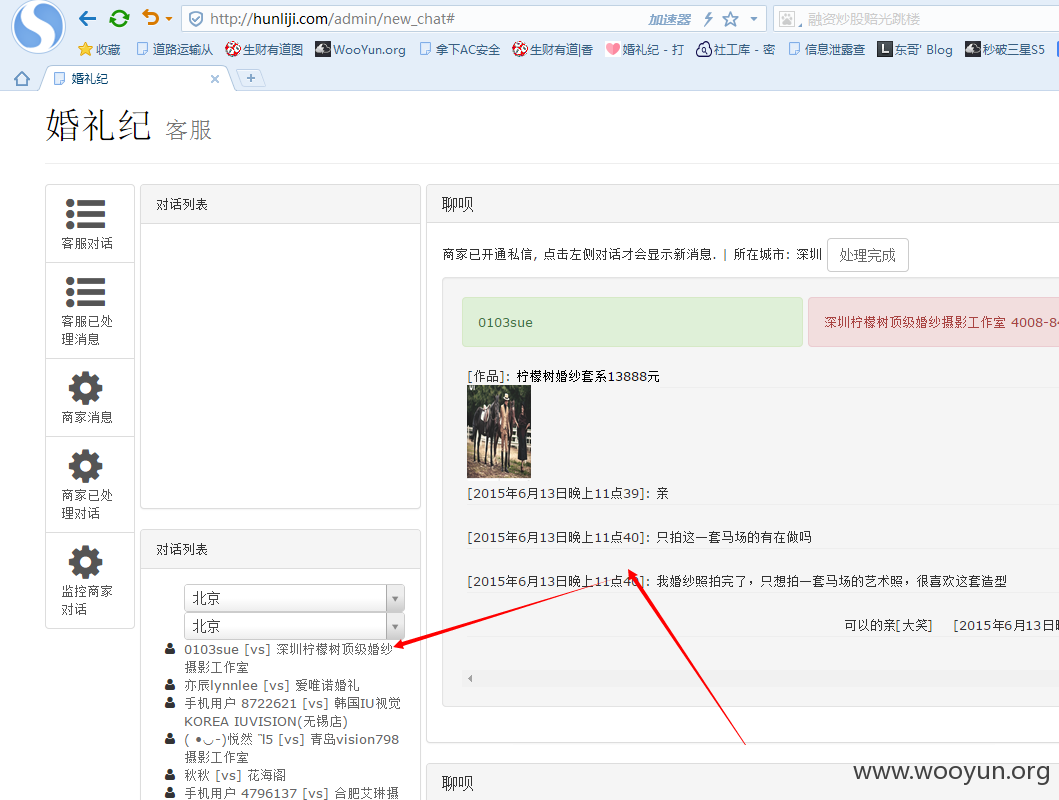
Task: Close the 婚礼纪 tab
Action: (215, 79)
